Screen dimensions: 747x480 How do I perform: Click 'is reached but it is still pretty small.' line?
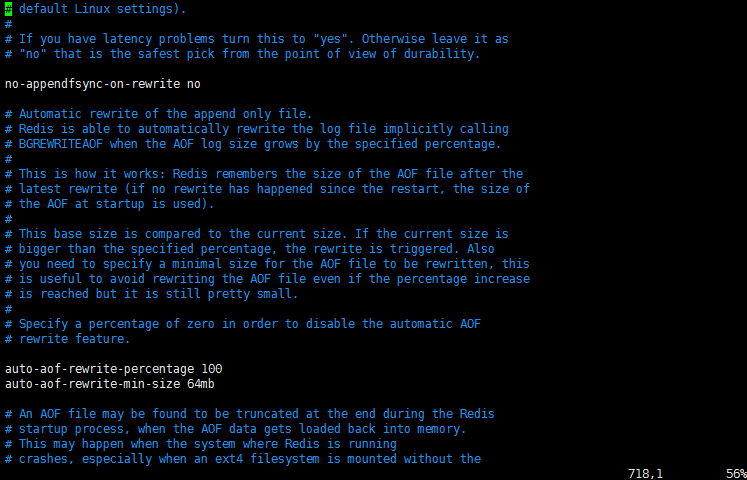pos(151,294)
